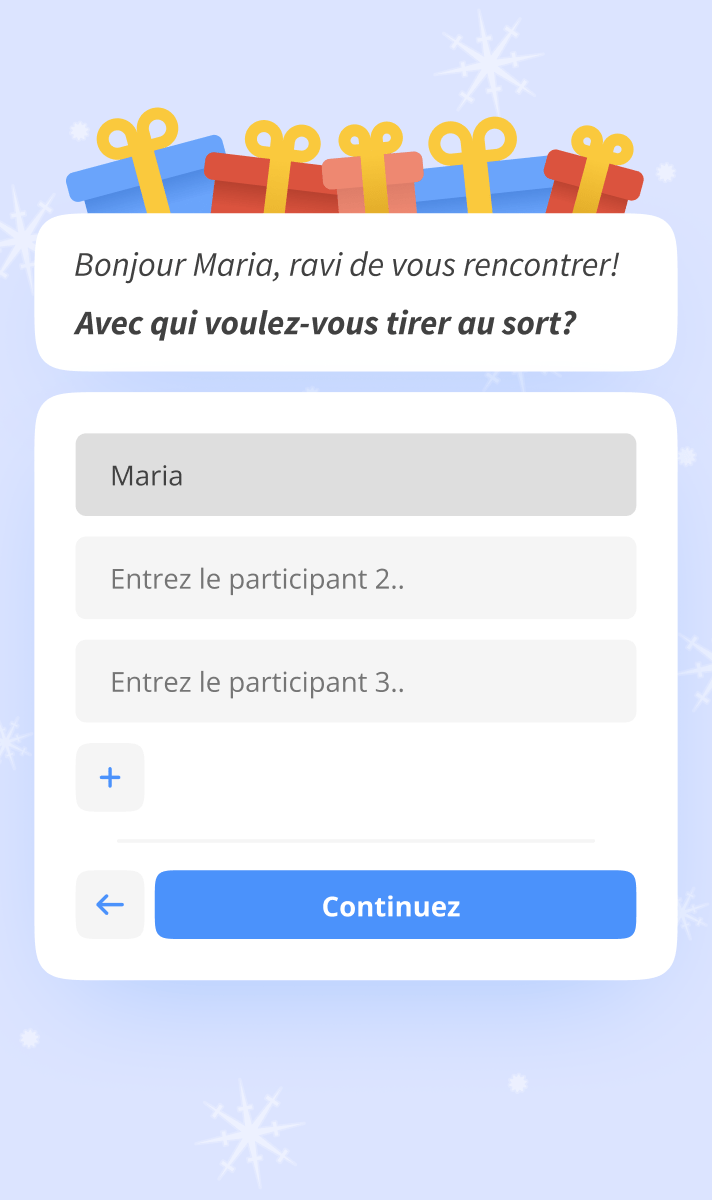Click the prefilled Maria name field
This screenshot has height=1200, width=712.
tap(355, 475)
